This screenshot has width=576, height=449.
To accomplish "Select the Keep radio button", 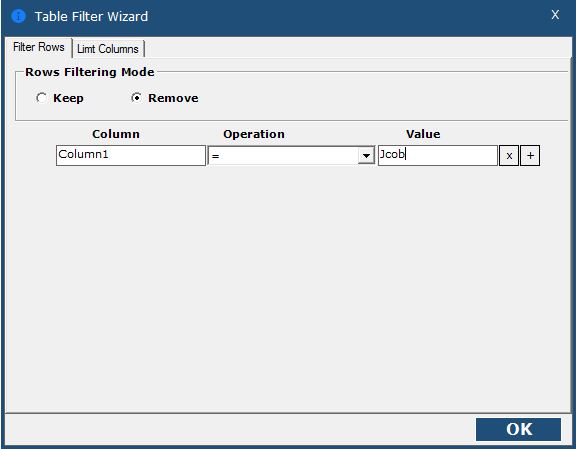I will 41,98.
